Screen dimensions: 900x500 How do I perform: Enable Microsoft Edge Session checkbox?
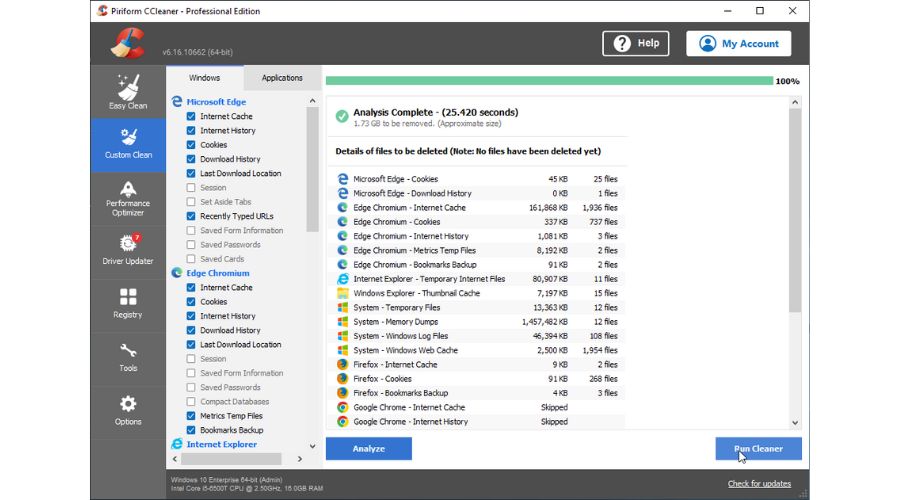pyautogui.click(x=191, y=187)
